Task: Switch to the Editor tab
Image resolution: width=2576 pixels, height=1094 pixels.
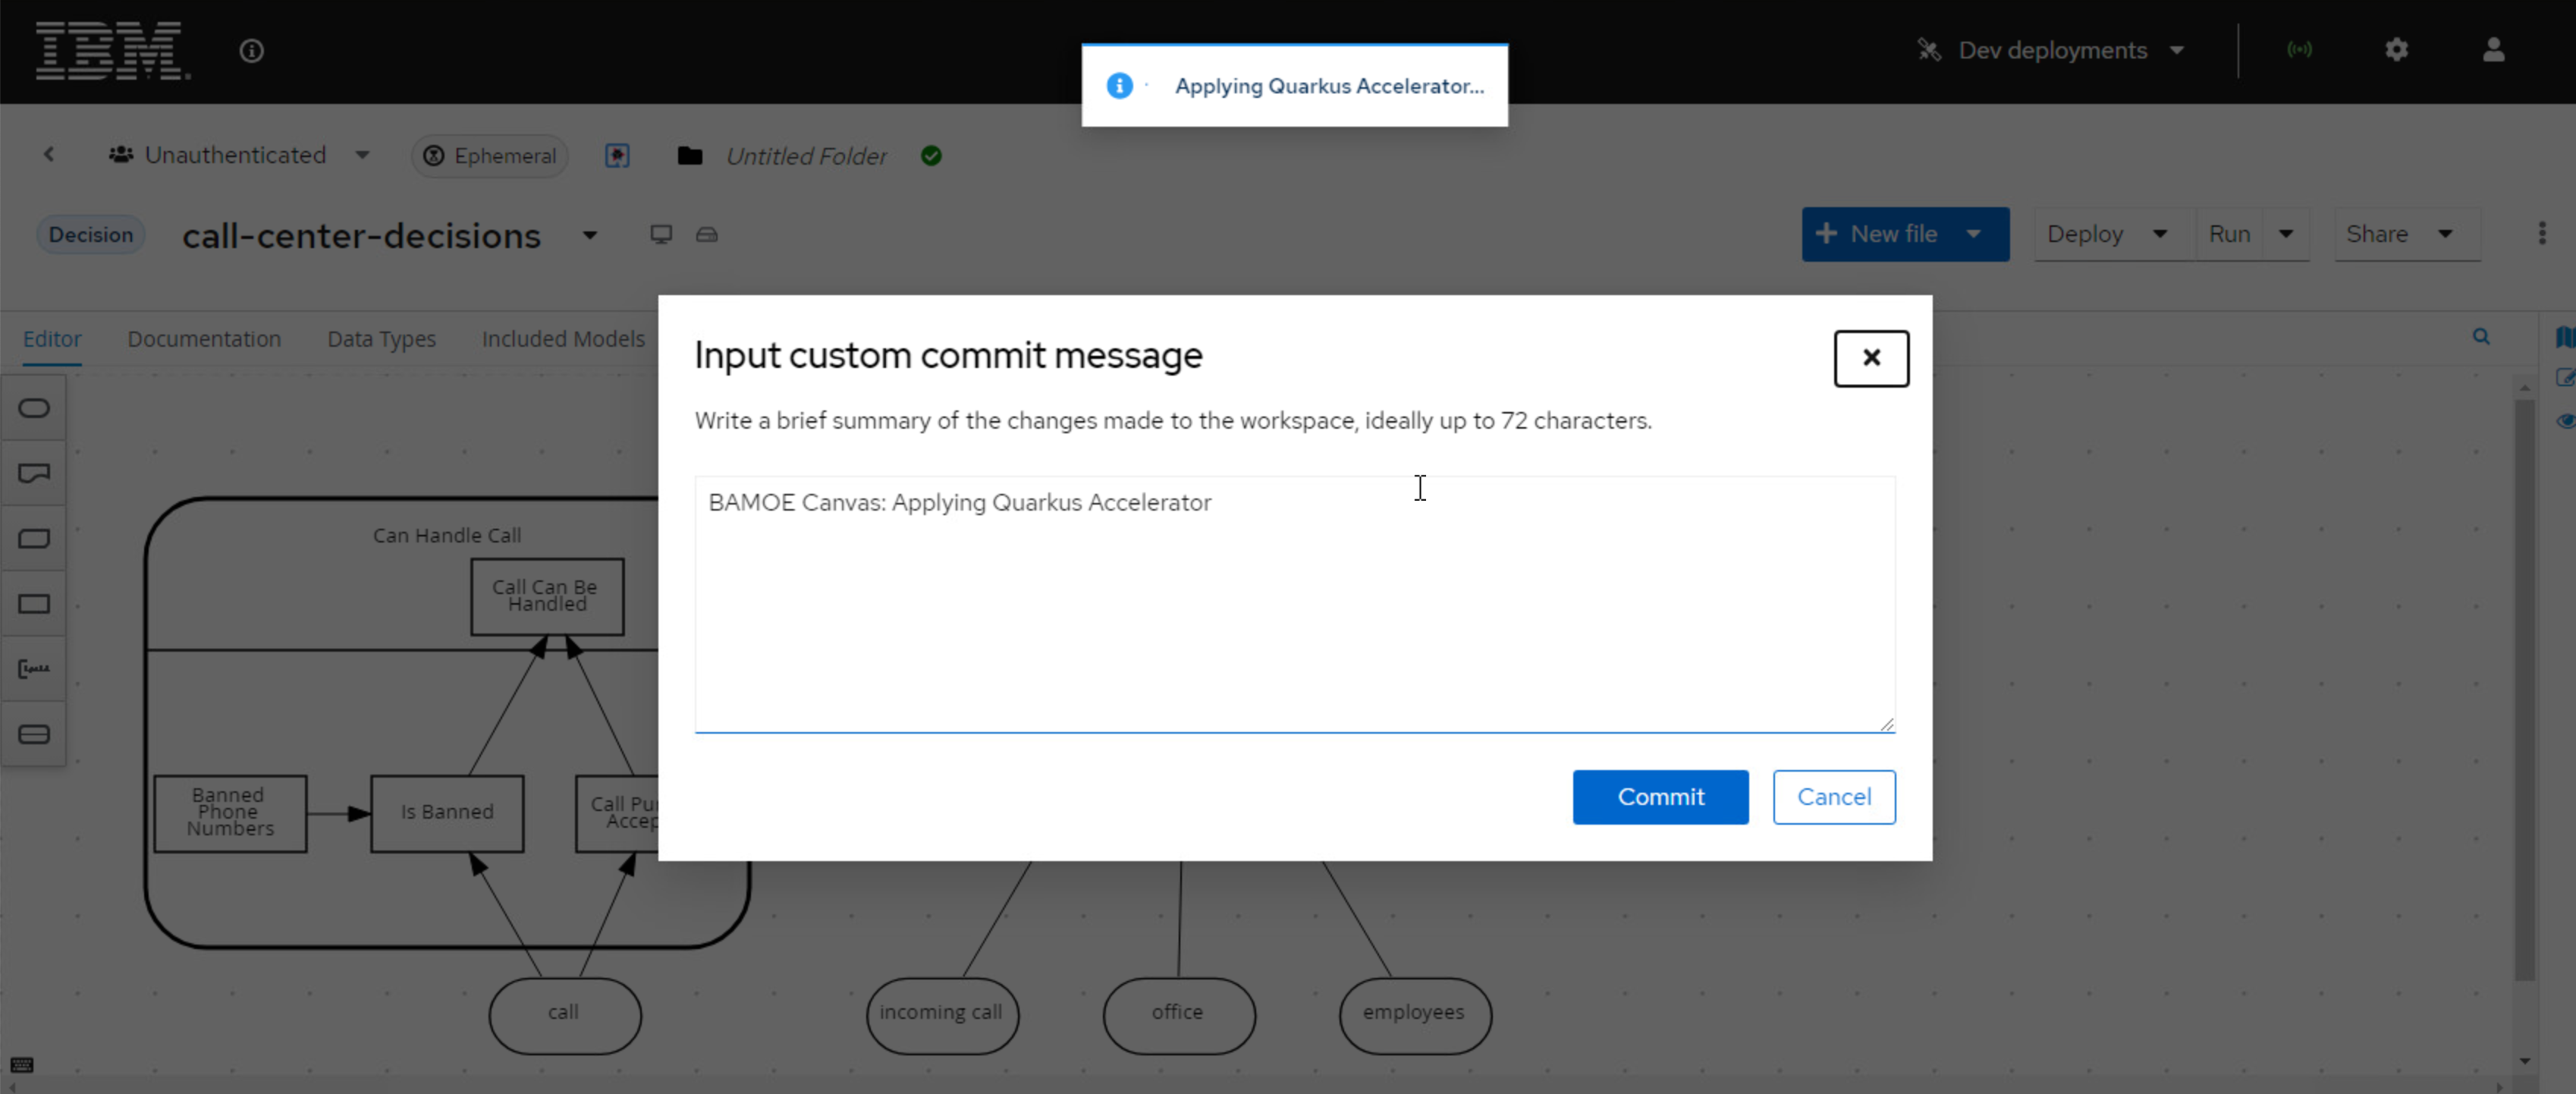Action: click(52, 339)
